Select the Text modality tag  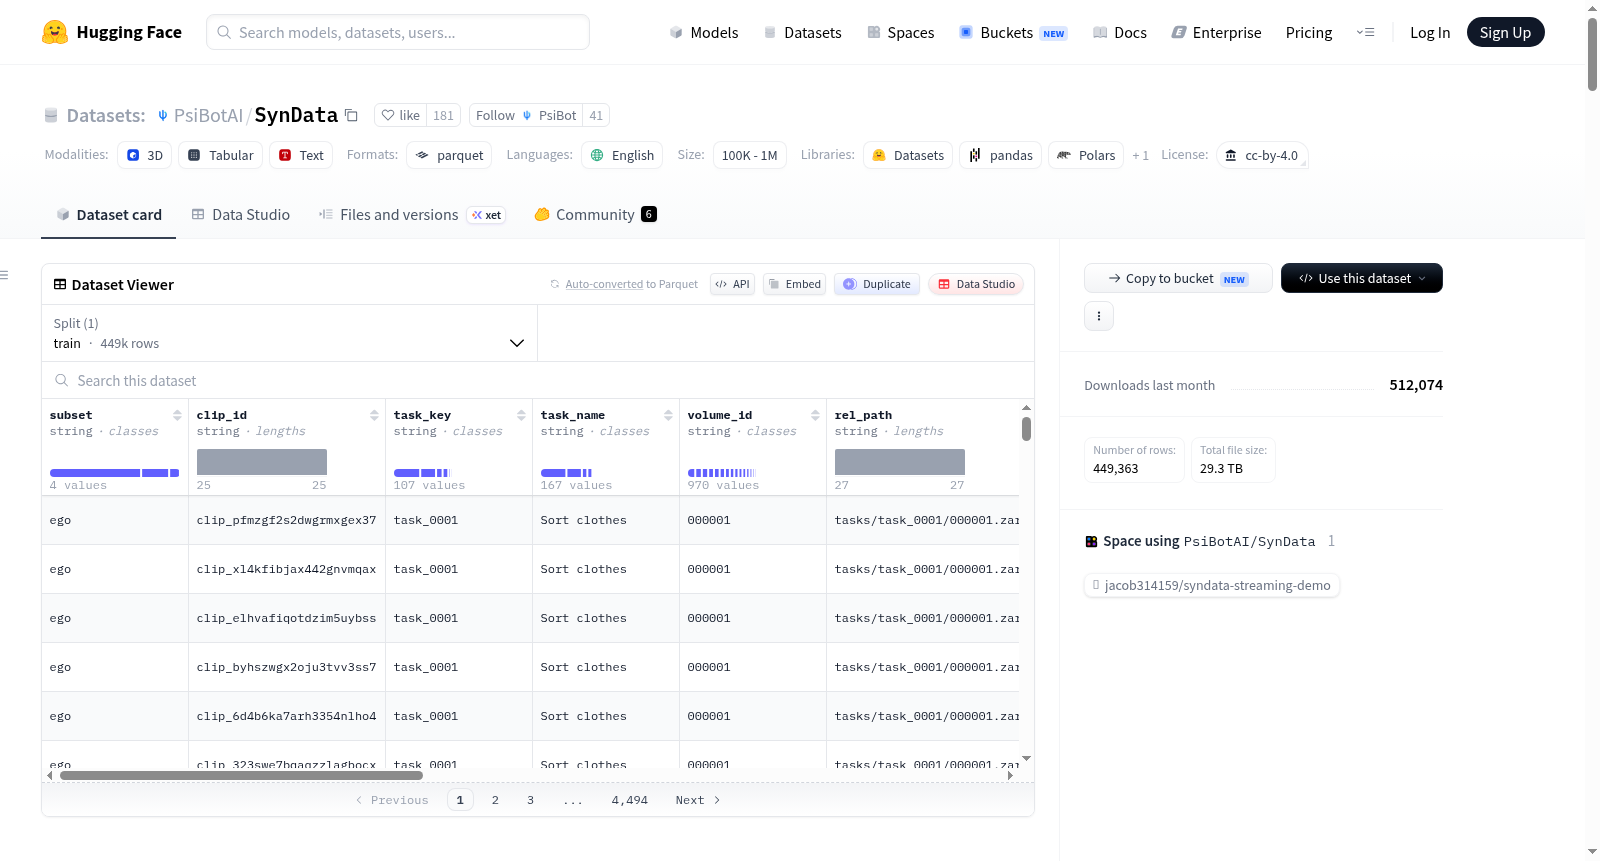301,155
